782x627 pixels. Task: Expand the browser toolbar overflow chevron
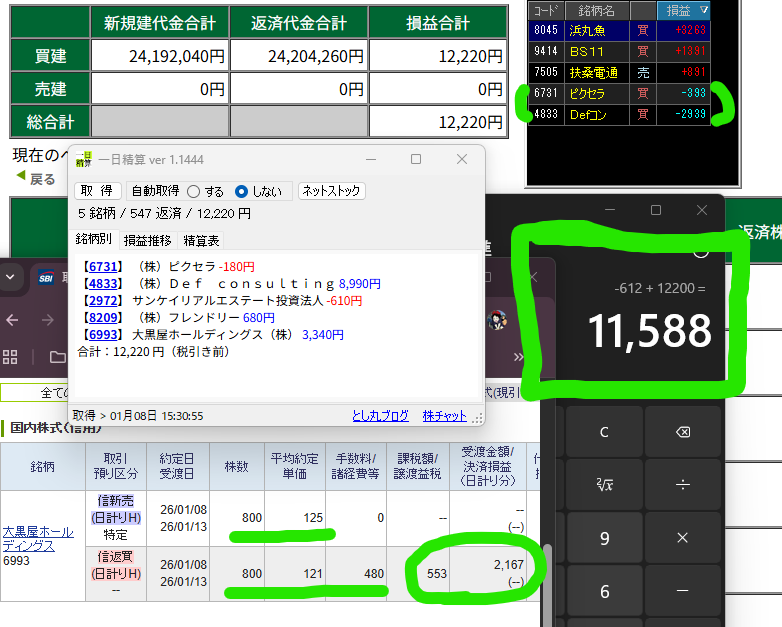520,357
